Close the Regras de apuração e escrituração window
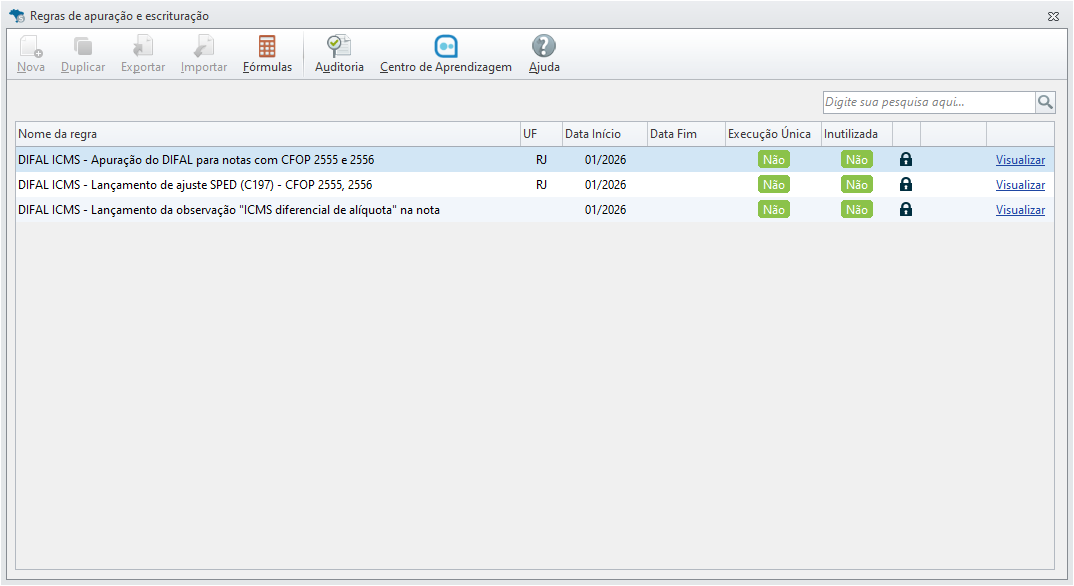The image size is (1074, 586). (1053, 16)
